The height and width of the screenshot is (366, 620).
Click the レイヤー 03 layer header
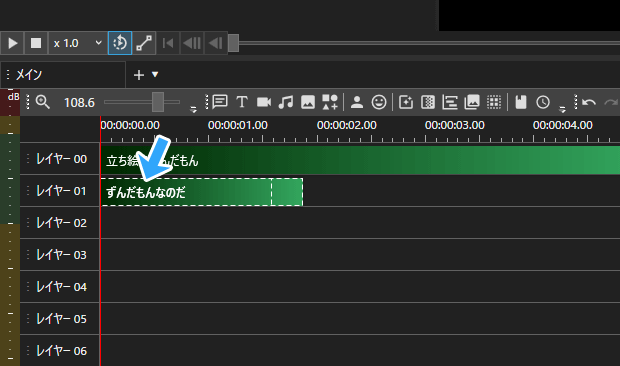(x=59, y=255)
